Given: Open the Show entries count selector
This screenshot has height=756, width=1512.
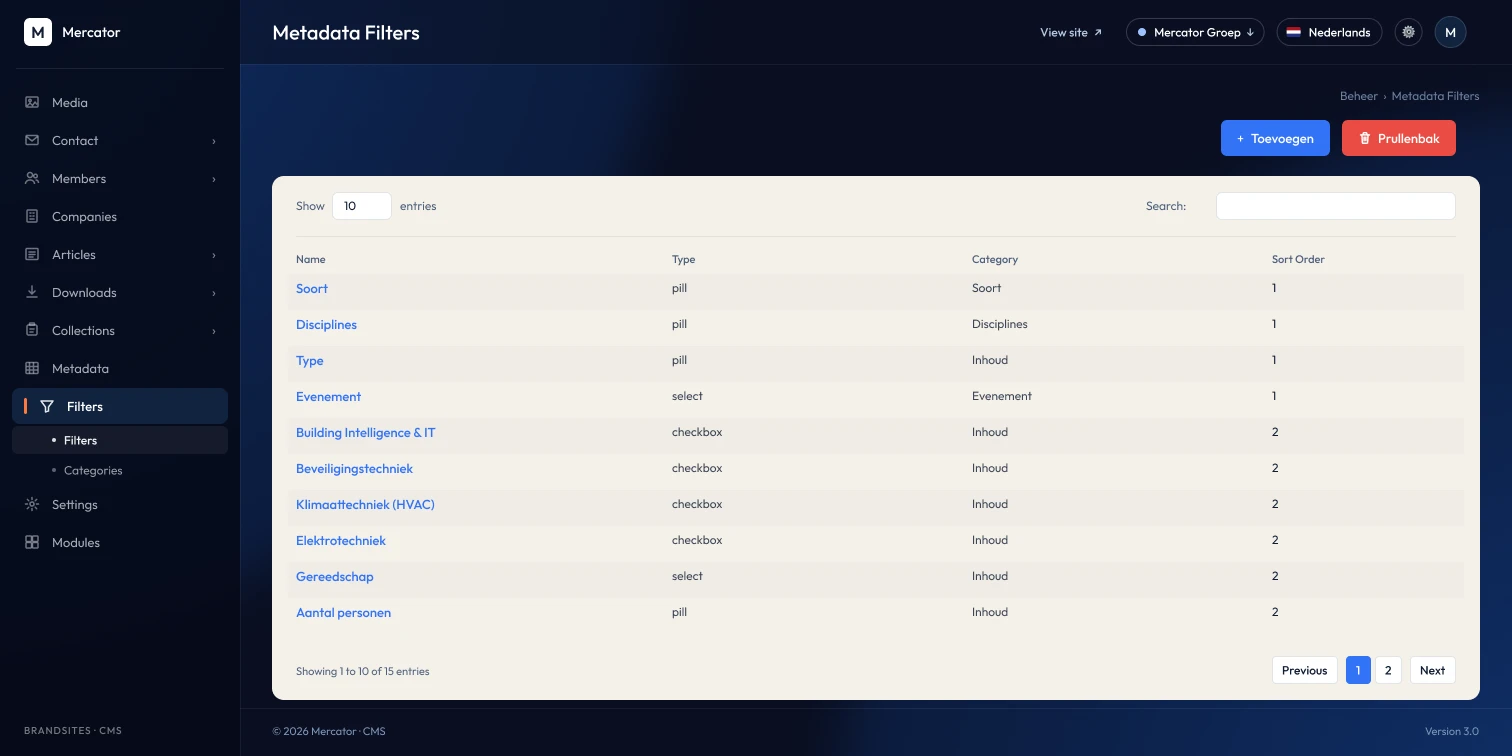Looking at the screenshot, I should 361,206.
